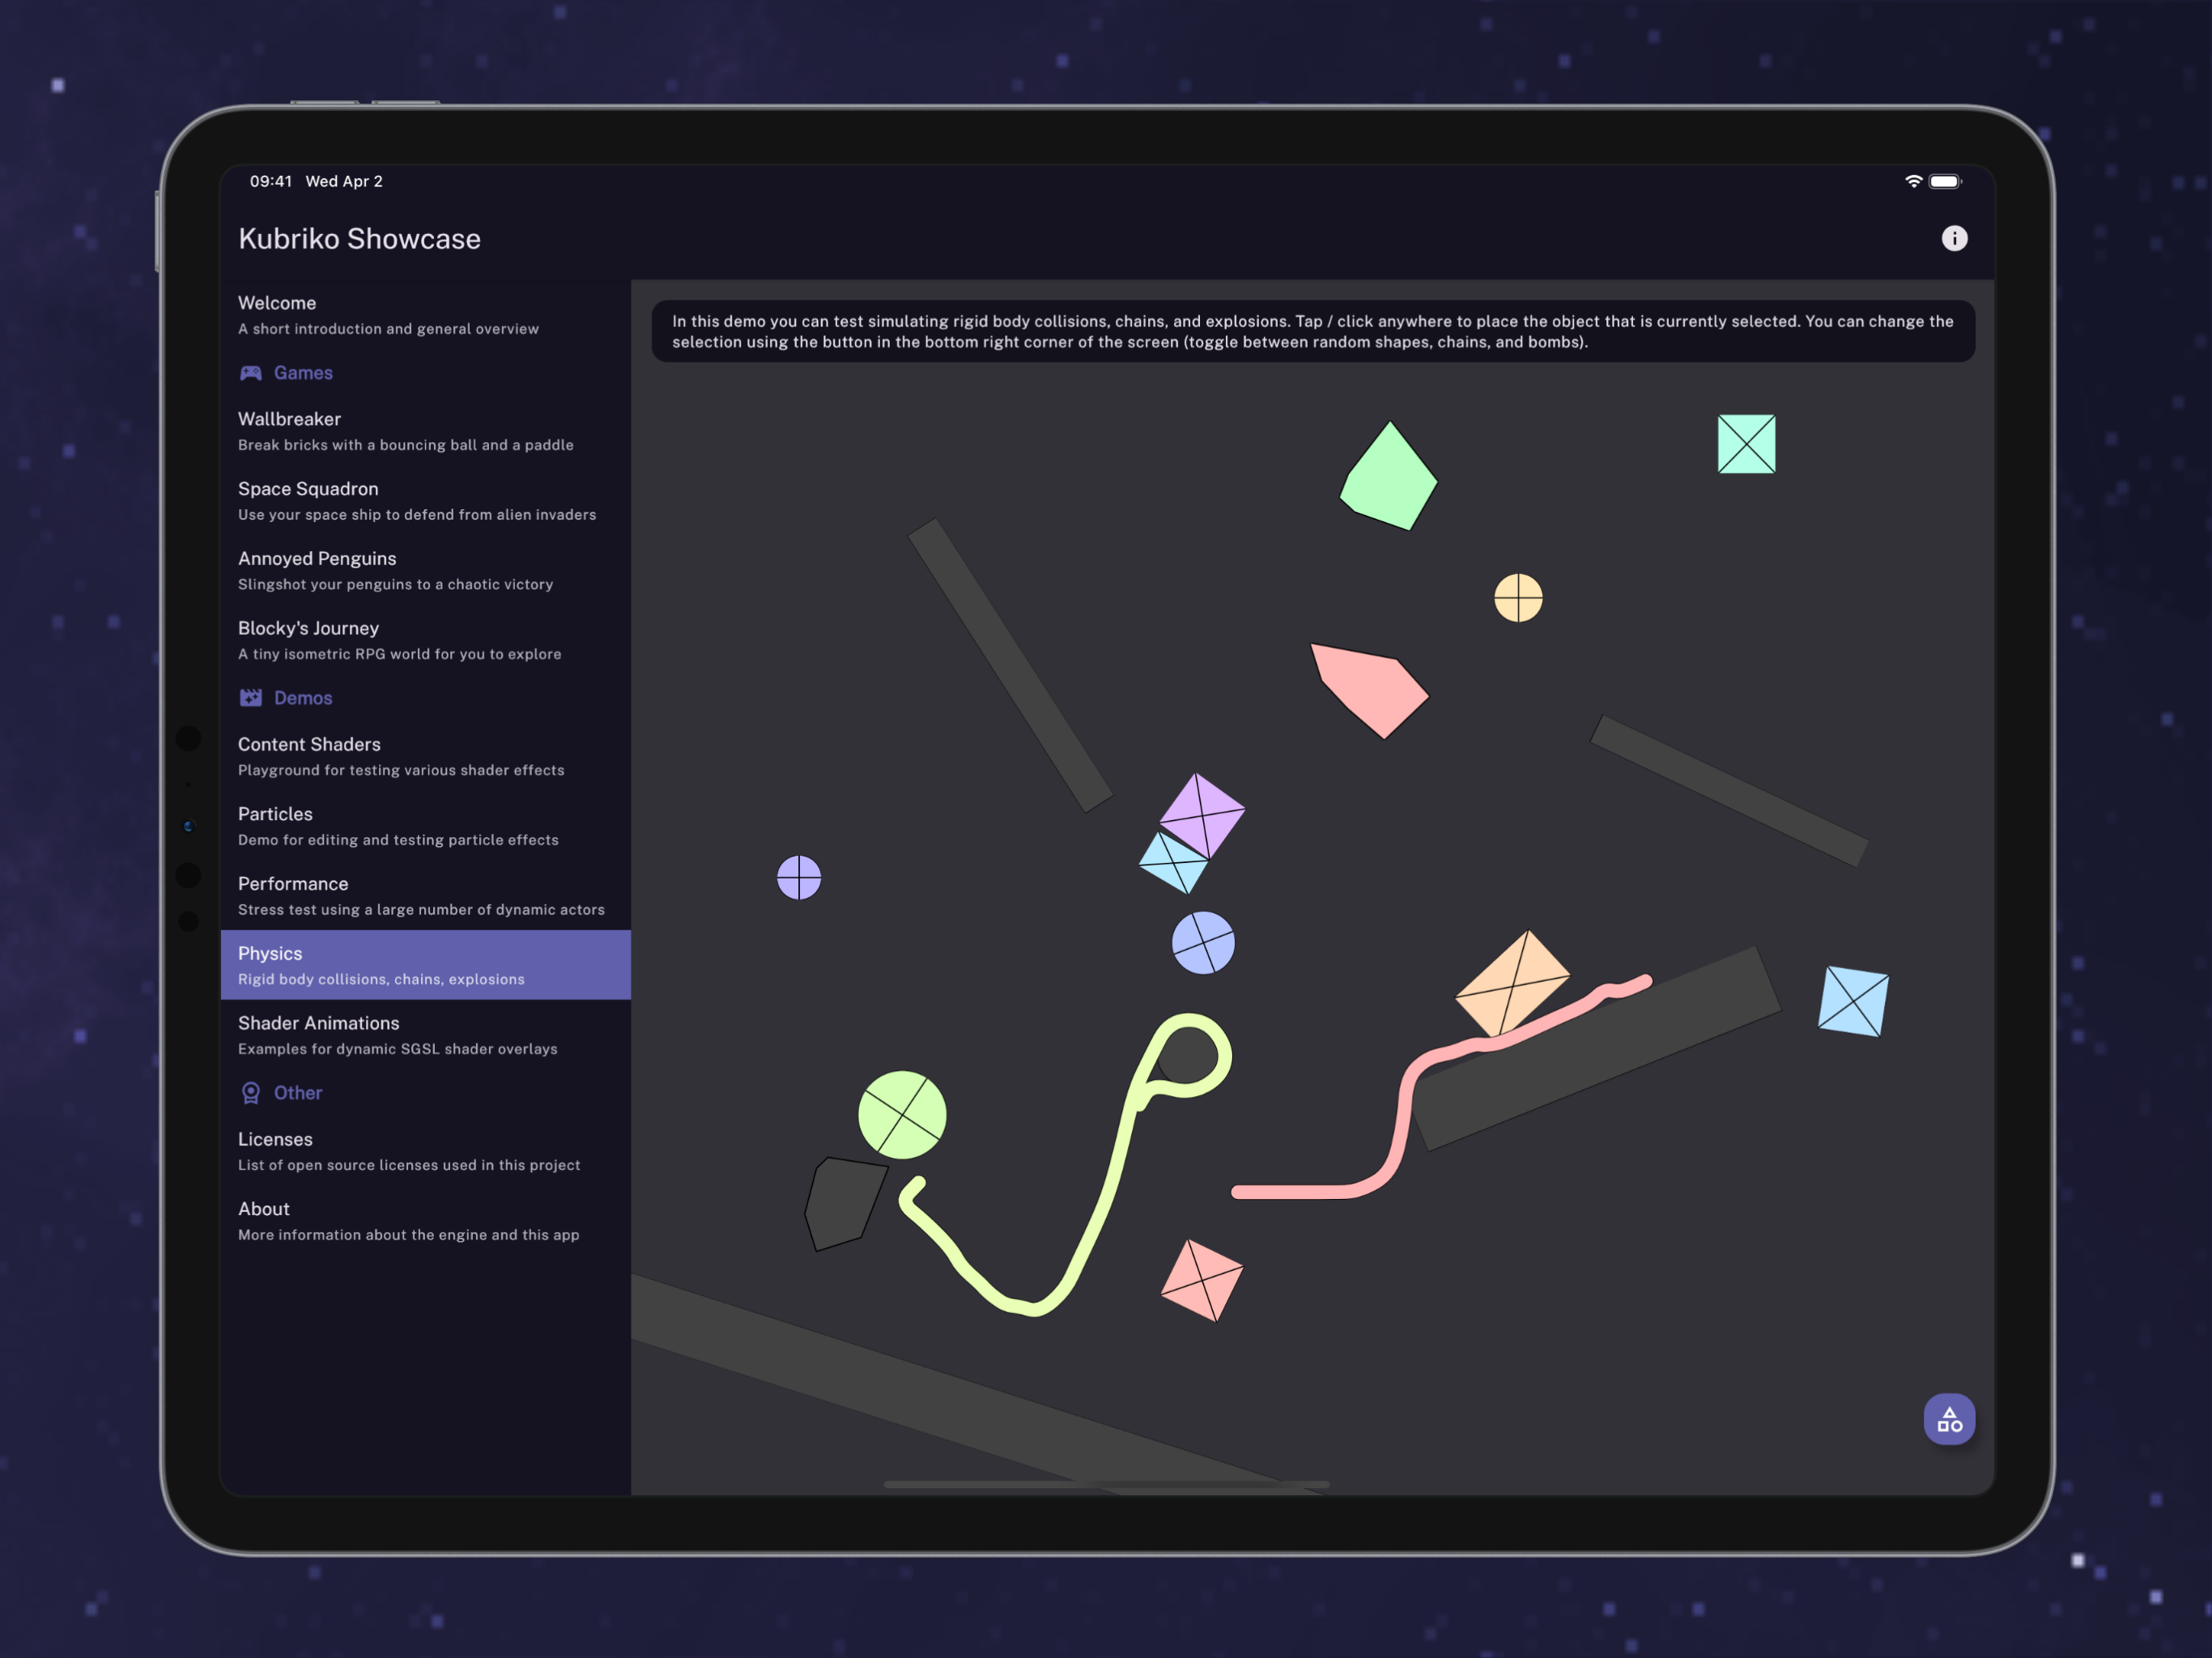This screenshot has width=2212, height=1658.
Task: Open the About page
Action: [425, 1221]
